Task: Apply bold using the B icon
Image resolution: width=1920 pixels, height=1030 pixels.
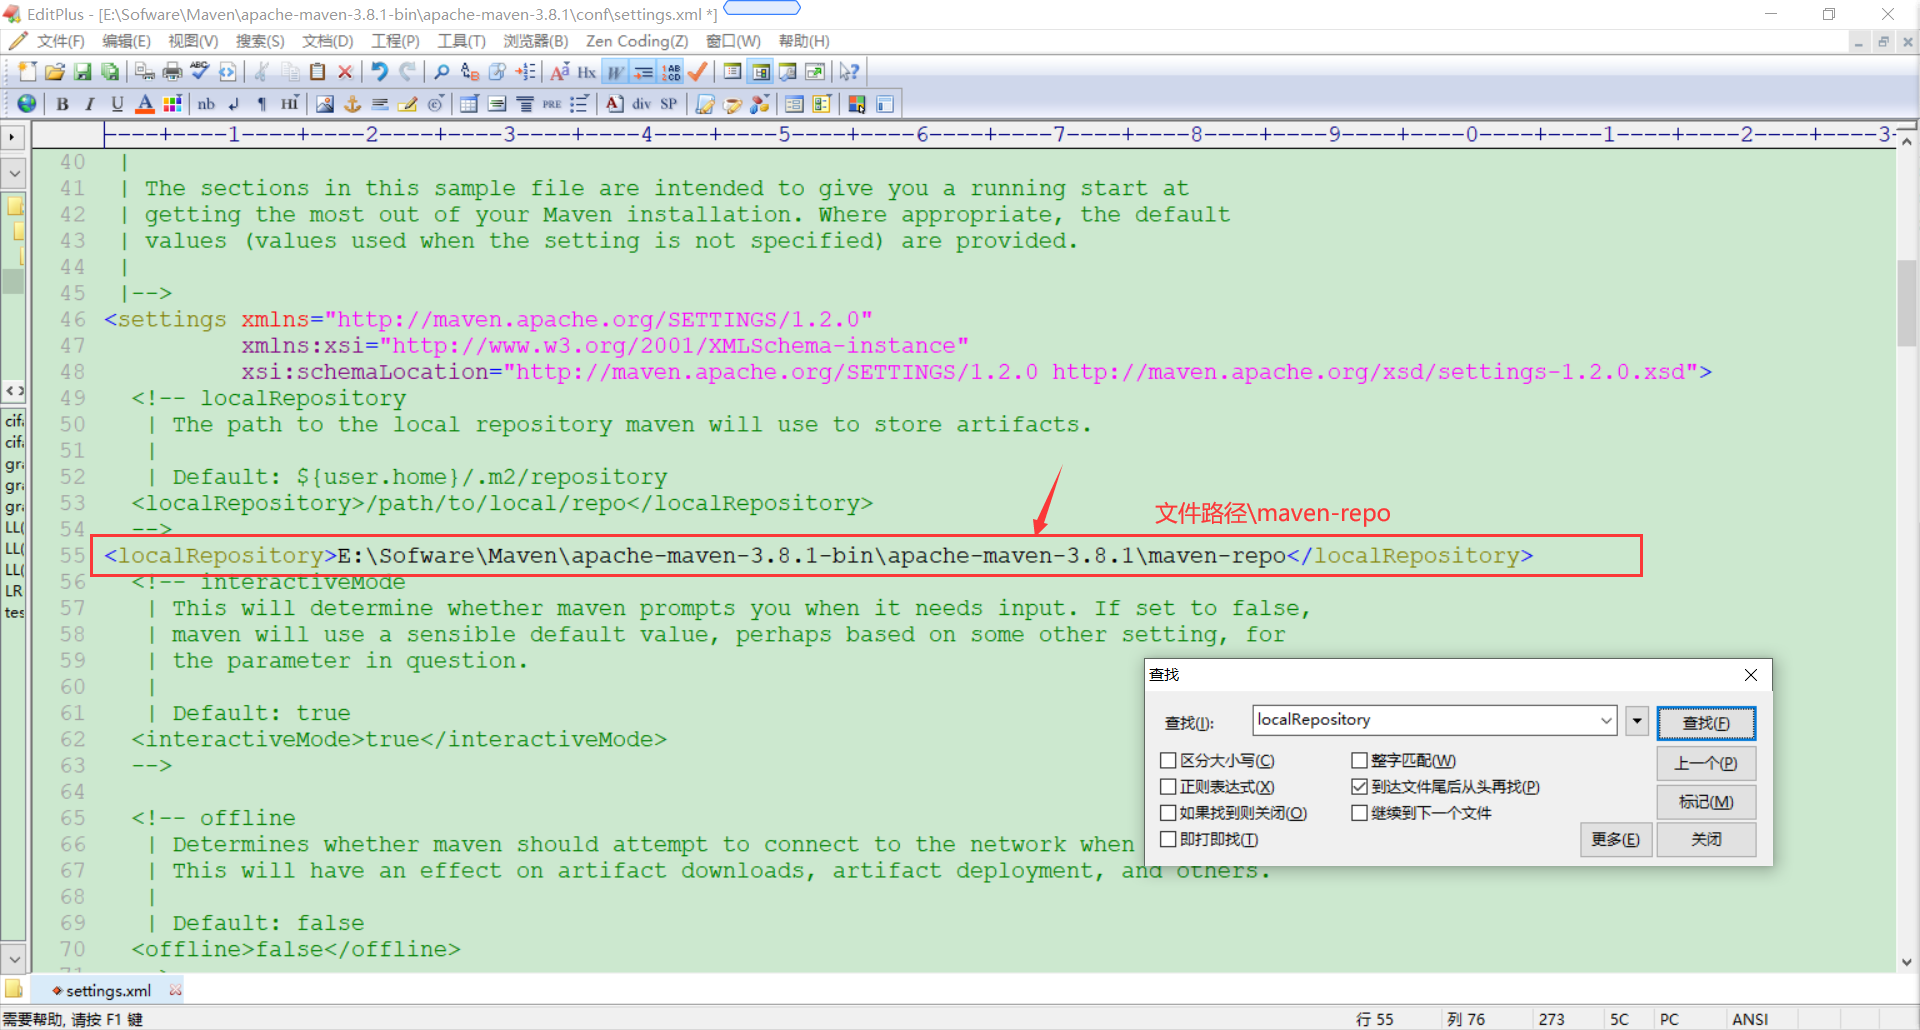Action: pos(62,103)
